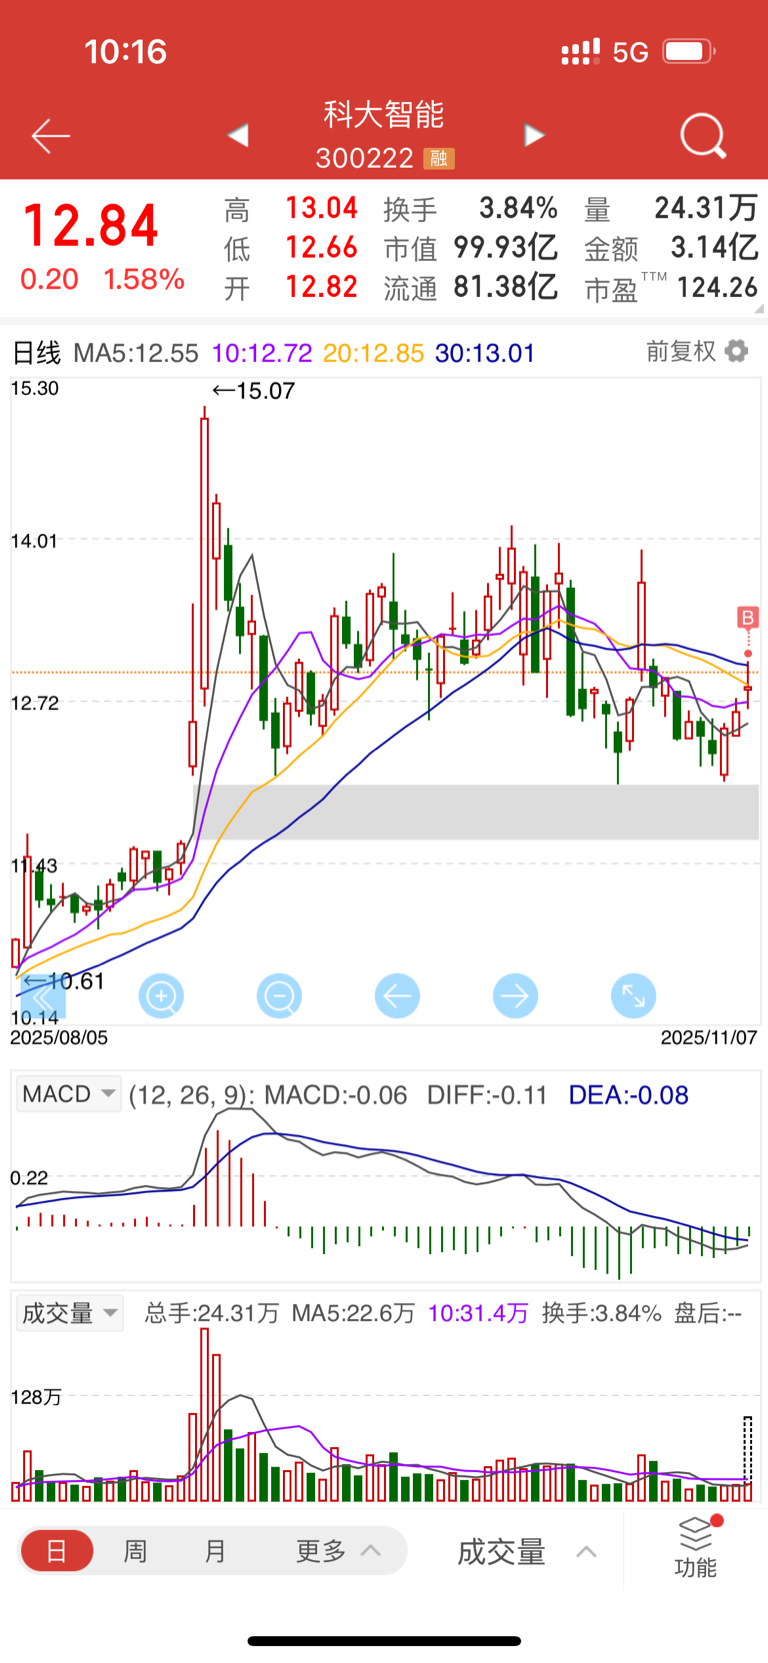
Task: Expand chart to fullscreen
Action: [x=633, y=996]
